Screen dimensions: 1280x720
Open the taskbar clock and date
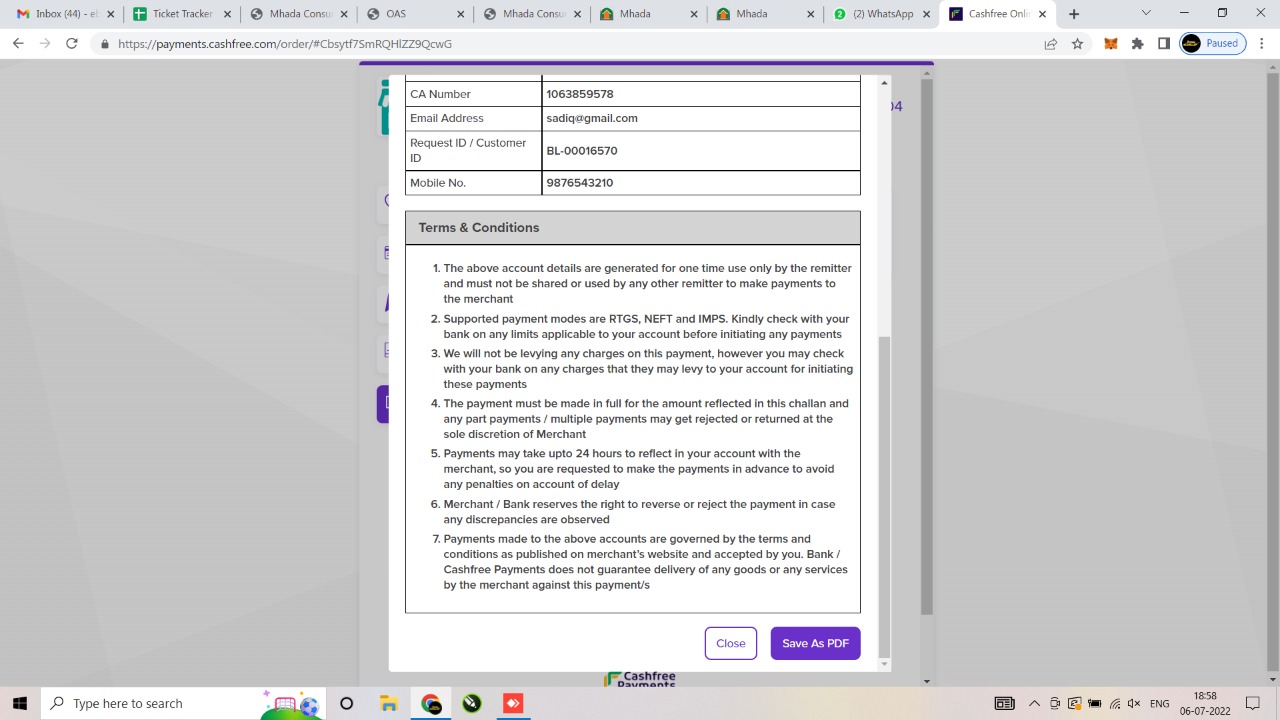tap(1205, 704)
